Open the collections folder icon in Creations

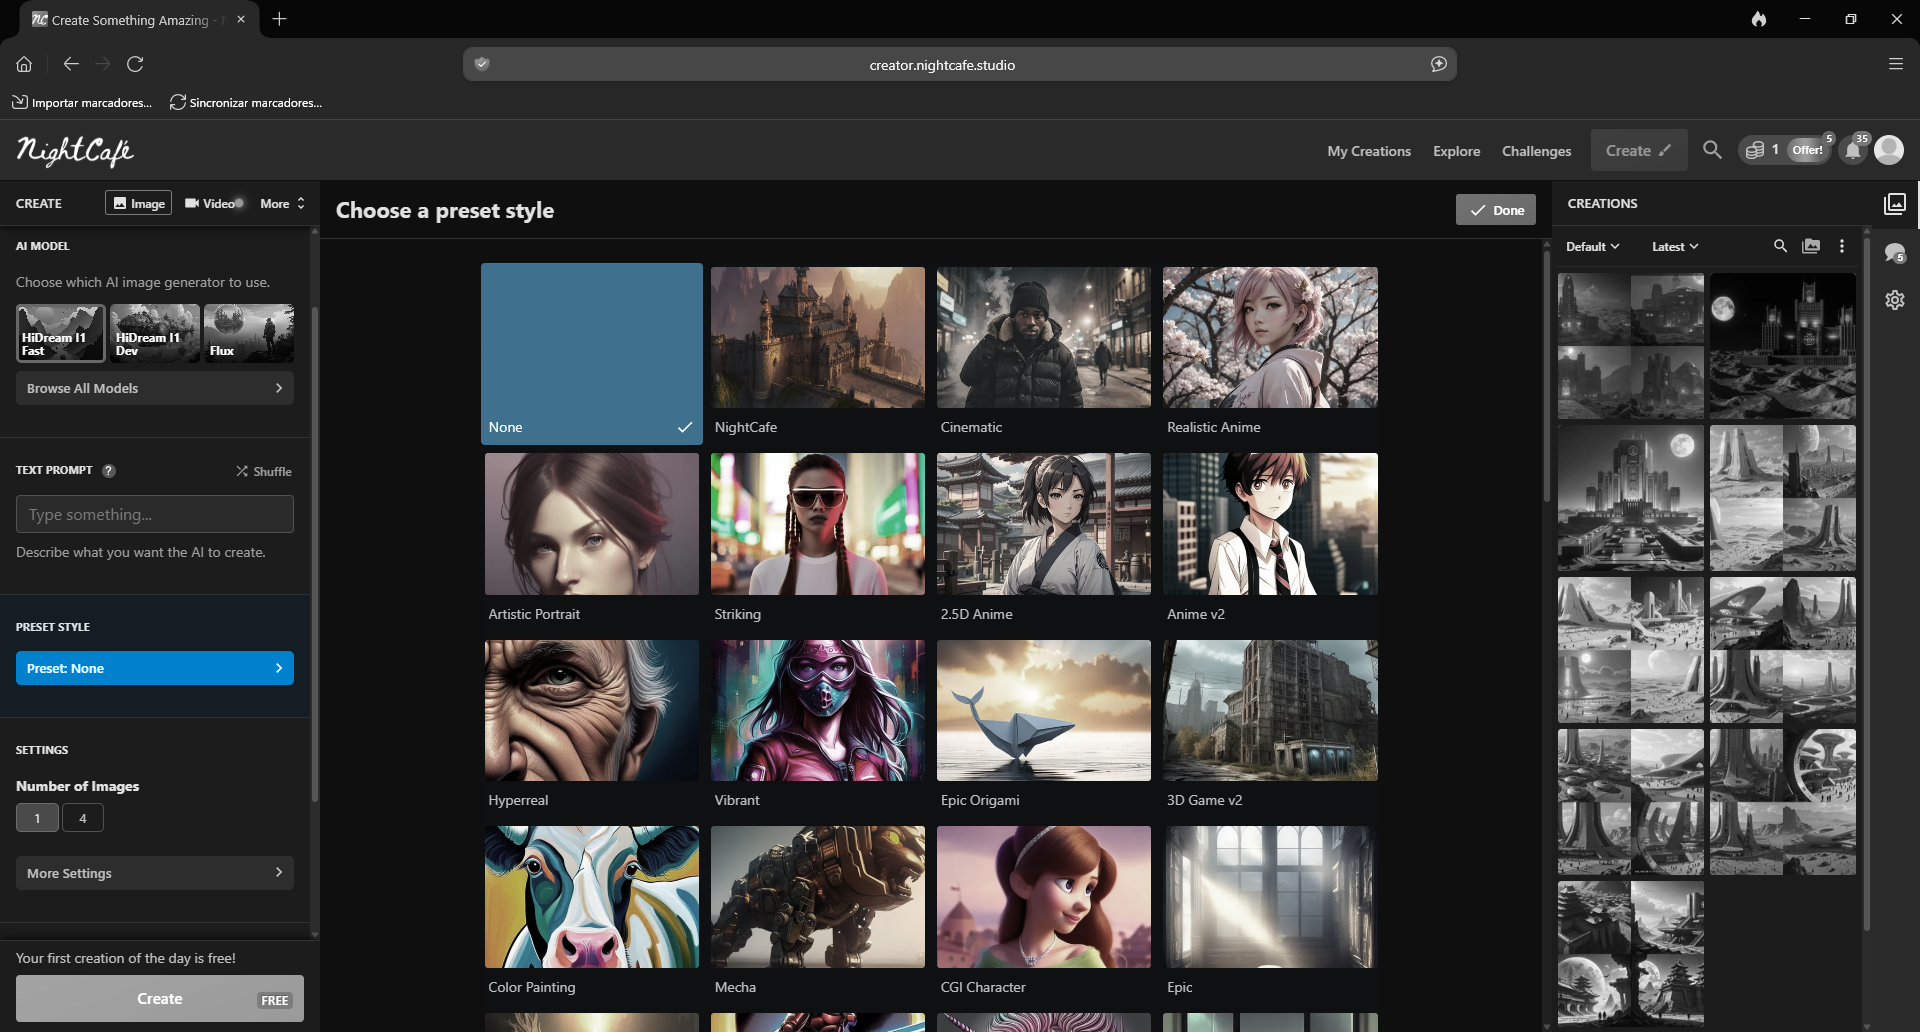(x=1811, y=245)
